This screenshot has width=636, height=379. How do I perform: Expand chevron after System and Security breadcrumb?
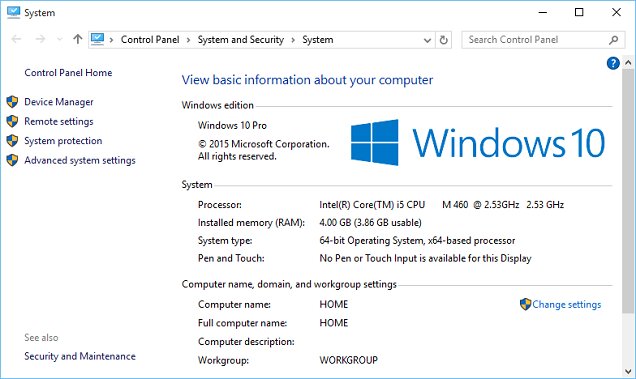coord(292,40)
